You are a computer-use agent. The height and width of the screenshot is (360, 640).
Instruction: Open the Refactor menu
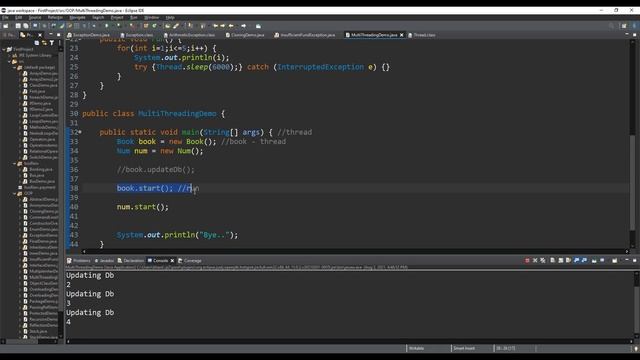(x=55, y=18)
